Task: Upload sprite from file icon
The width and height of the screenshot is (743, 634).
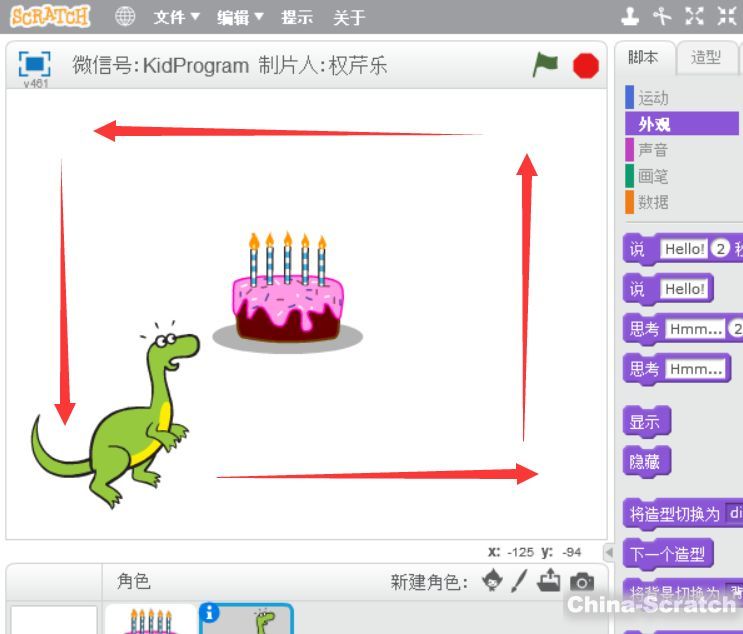Action: click(x=549, y=581)
